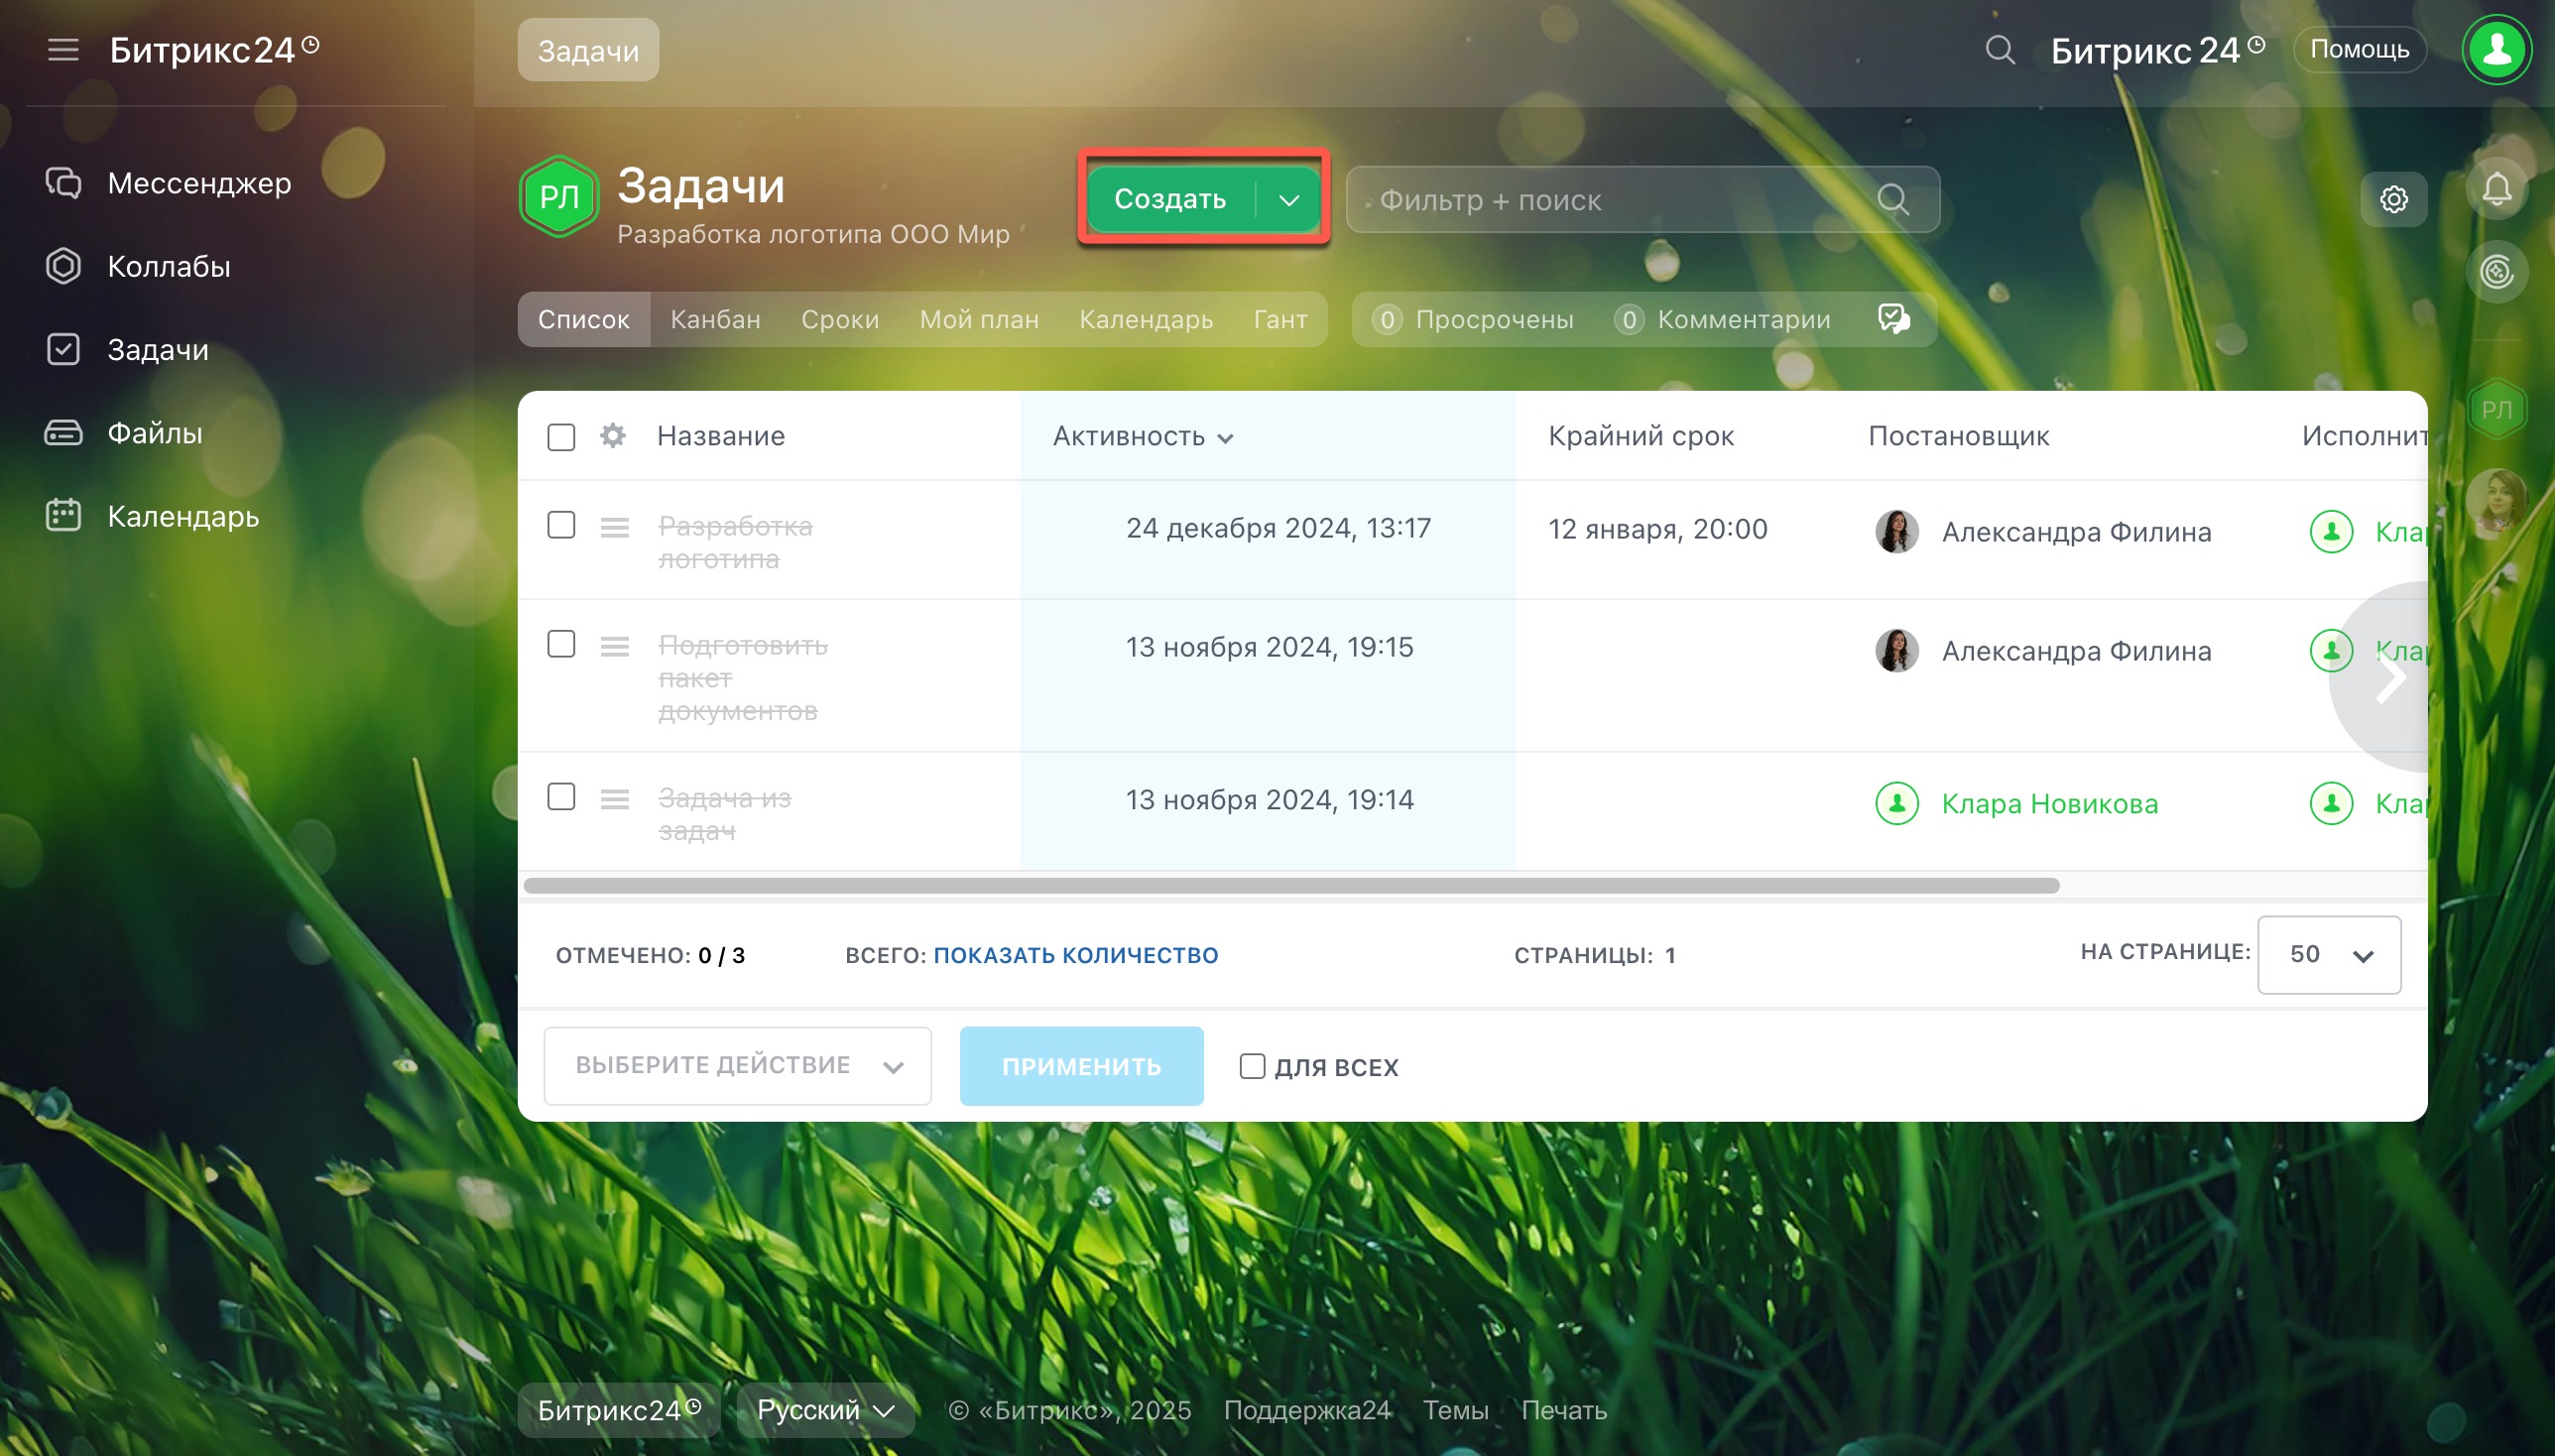Open the table column settings gear
Screen dimensions: 2555x1456
(x=613, y=436)
